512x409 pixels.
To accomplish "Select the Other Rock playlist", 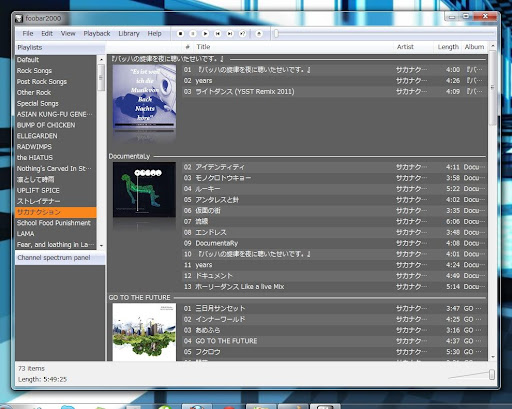I will click(56, 92).
